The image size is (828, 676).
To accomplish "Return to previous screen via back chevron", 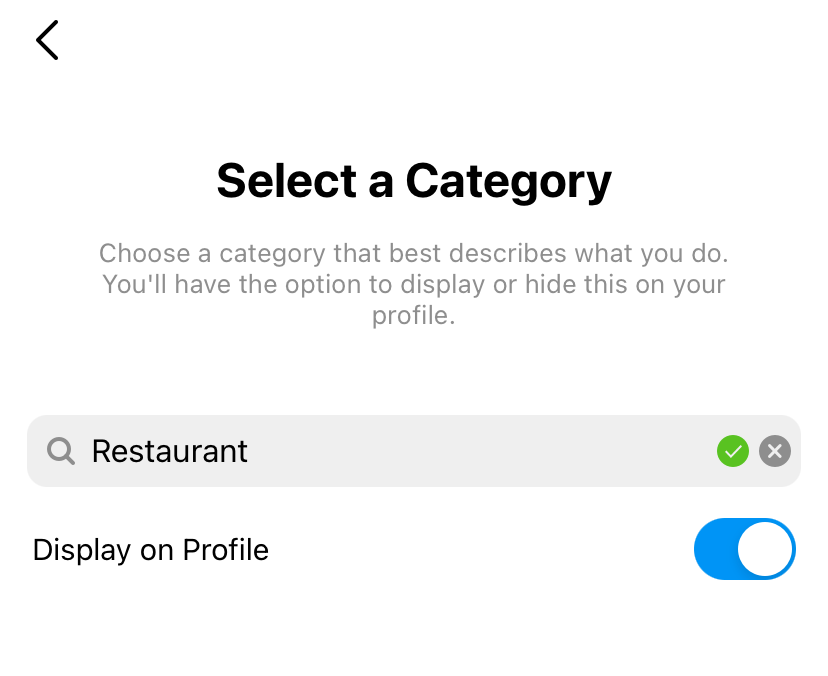I will tap(47, 40).
